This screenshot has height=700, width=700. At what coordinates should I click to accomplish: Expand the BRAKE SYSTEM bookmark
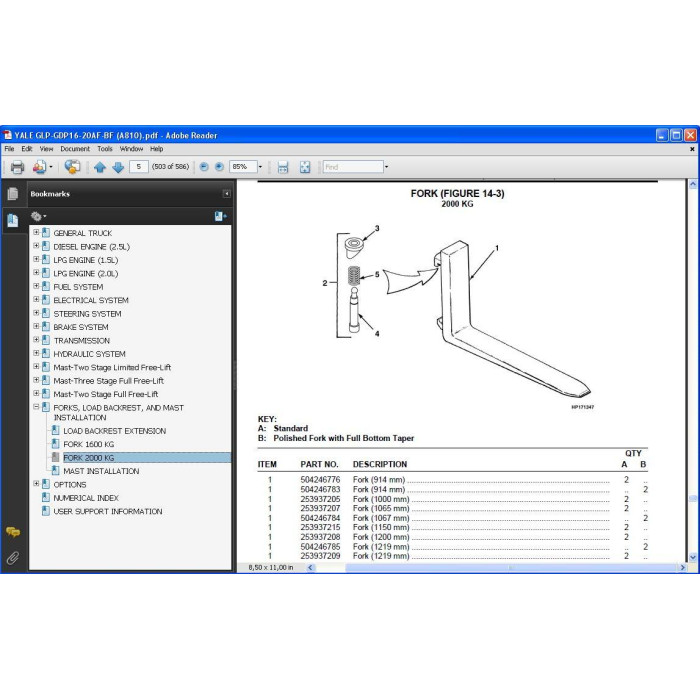pos(36,326)
